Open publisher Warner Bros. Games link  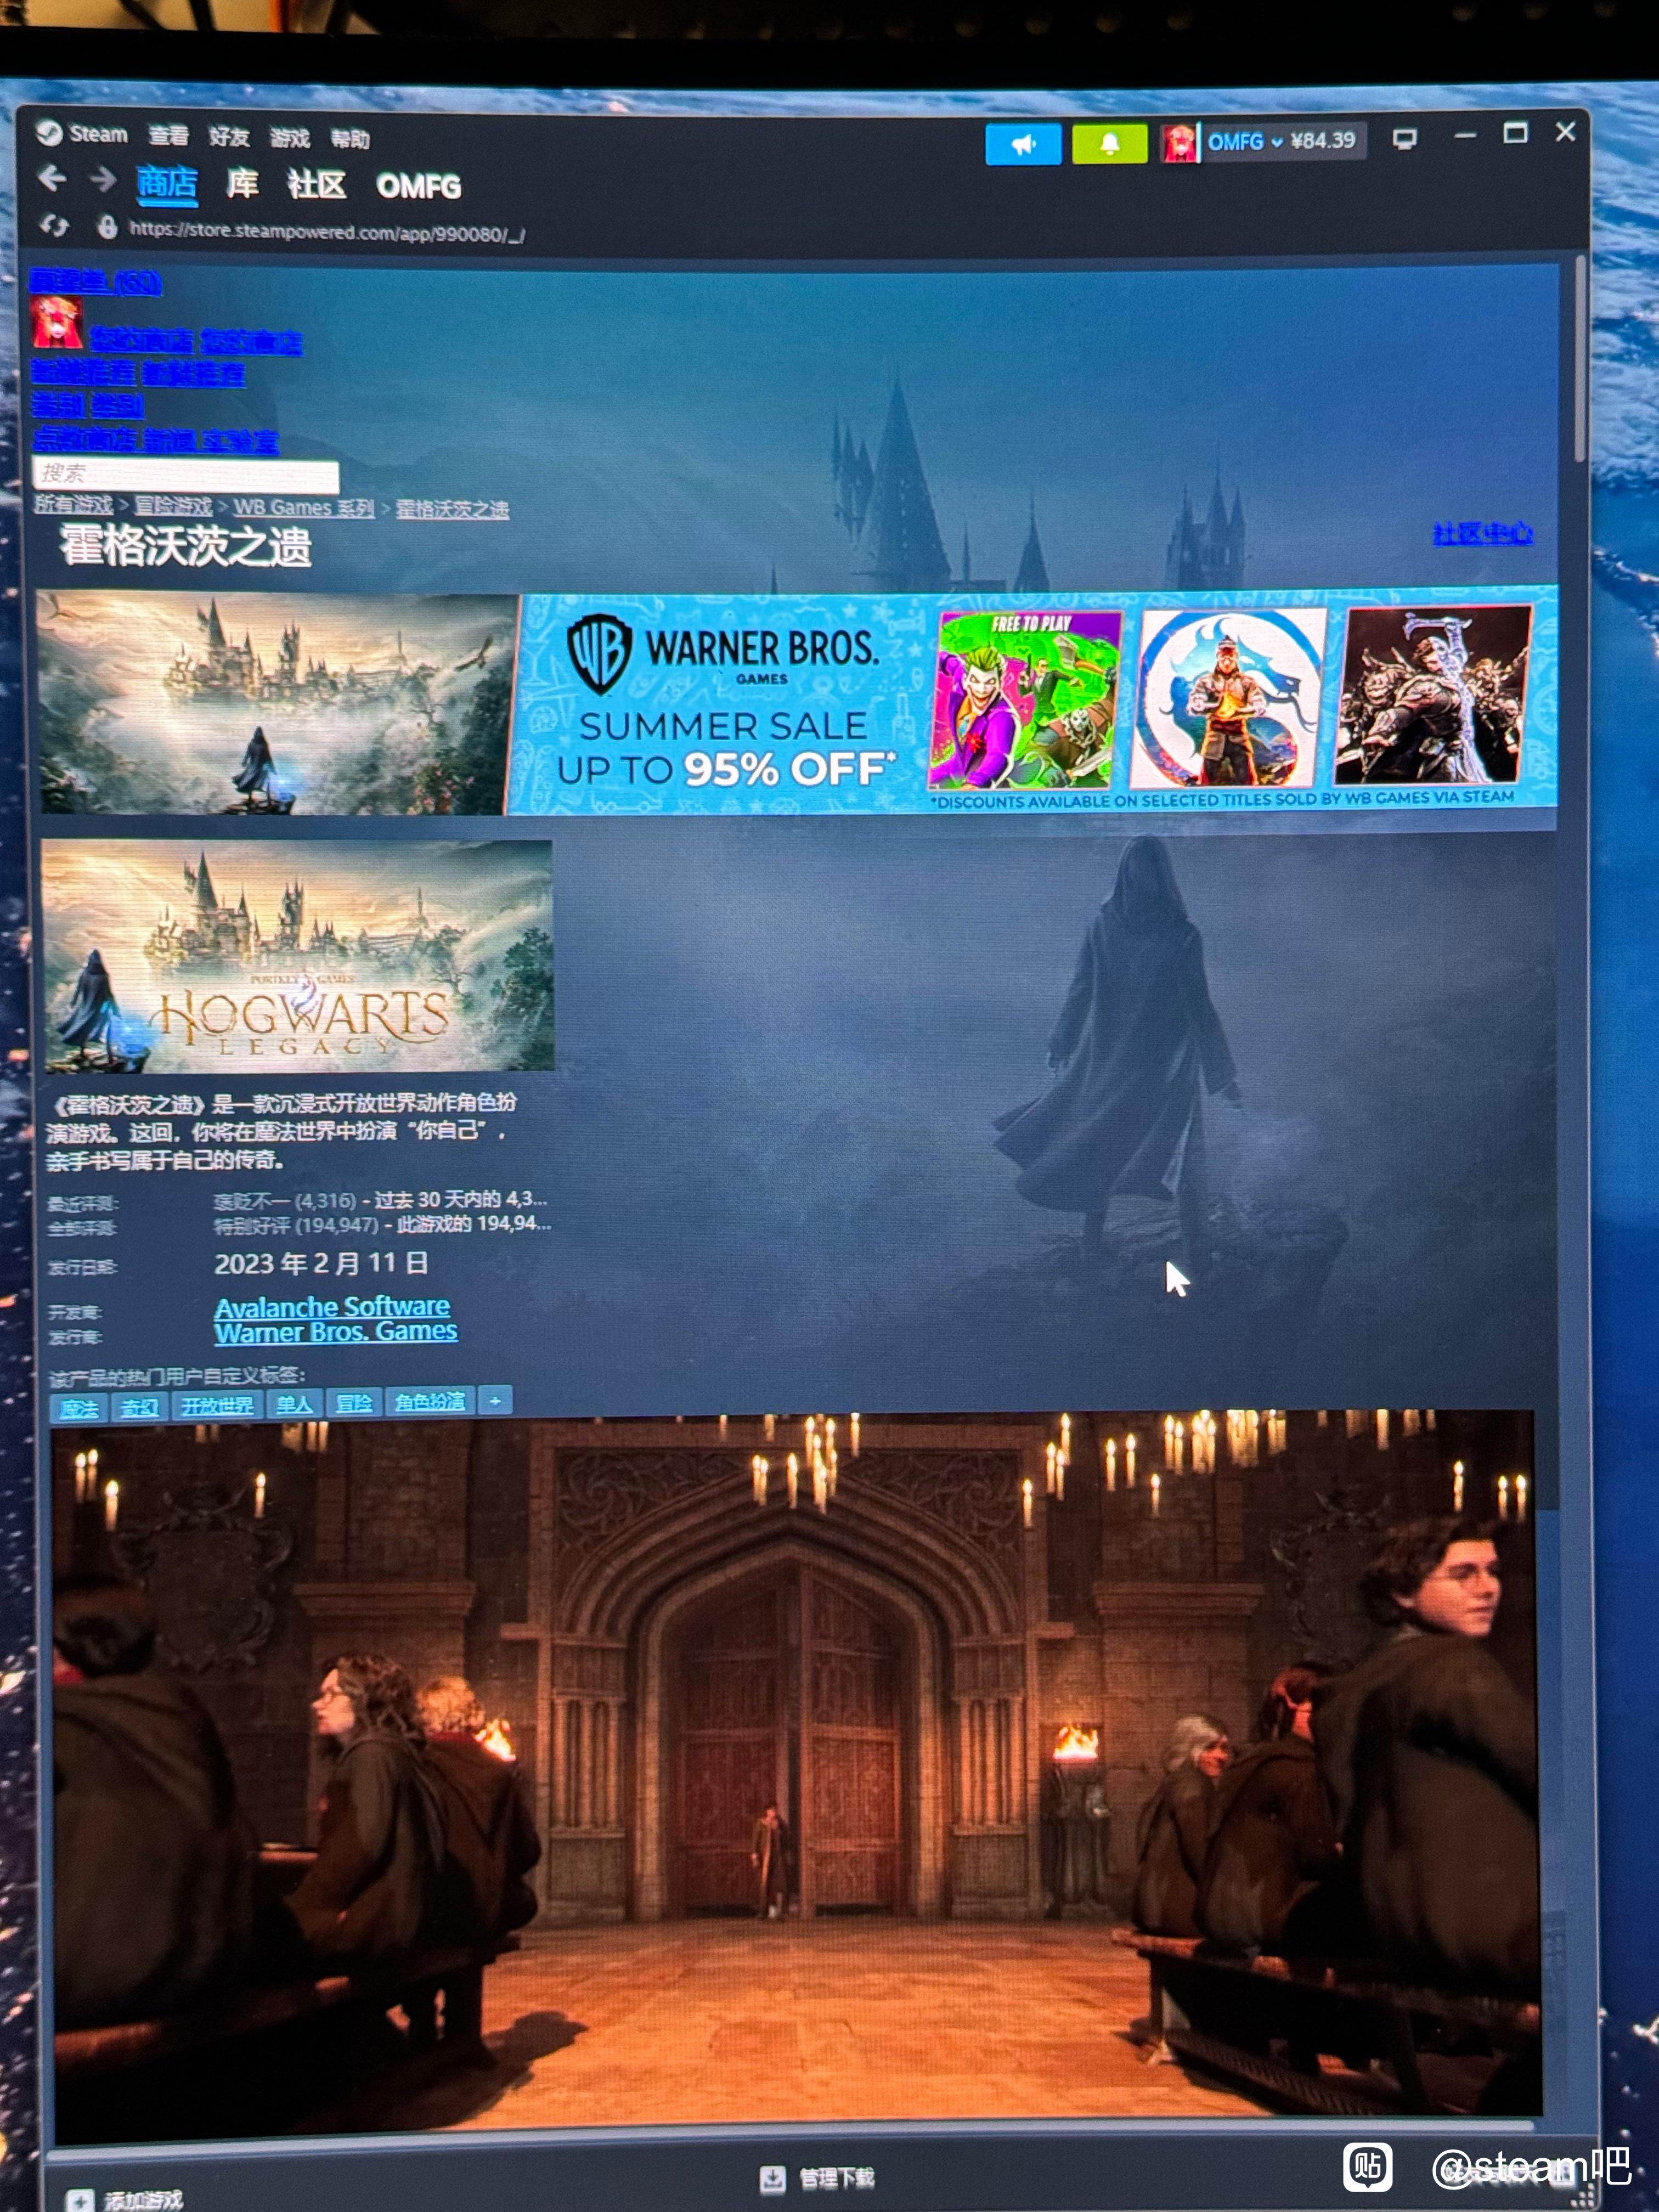tap(336, 1332)
